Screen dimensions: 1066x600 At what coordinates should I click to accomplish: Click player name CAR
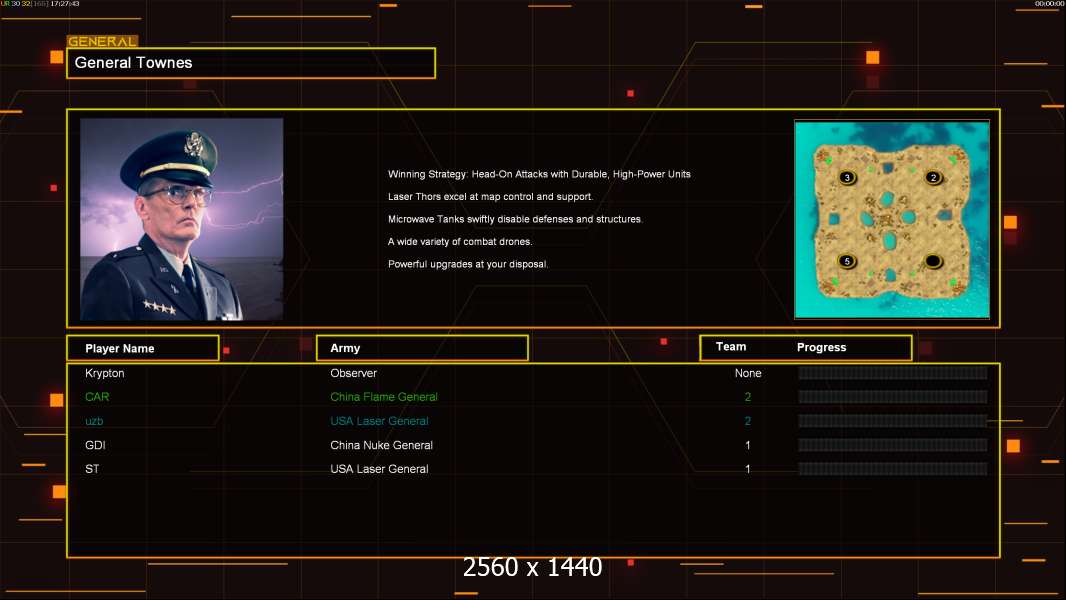click(97, 397)
